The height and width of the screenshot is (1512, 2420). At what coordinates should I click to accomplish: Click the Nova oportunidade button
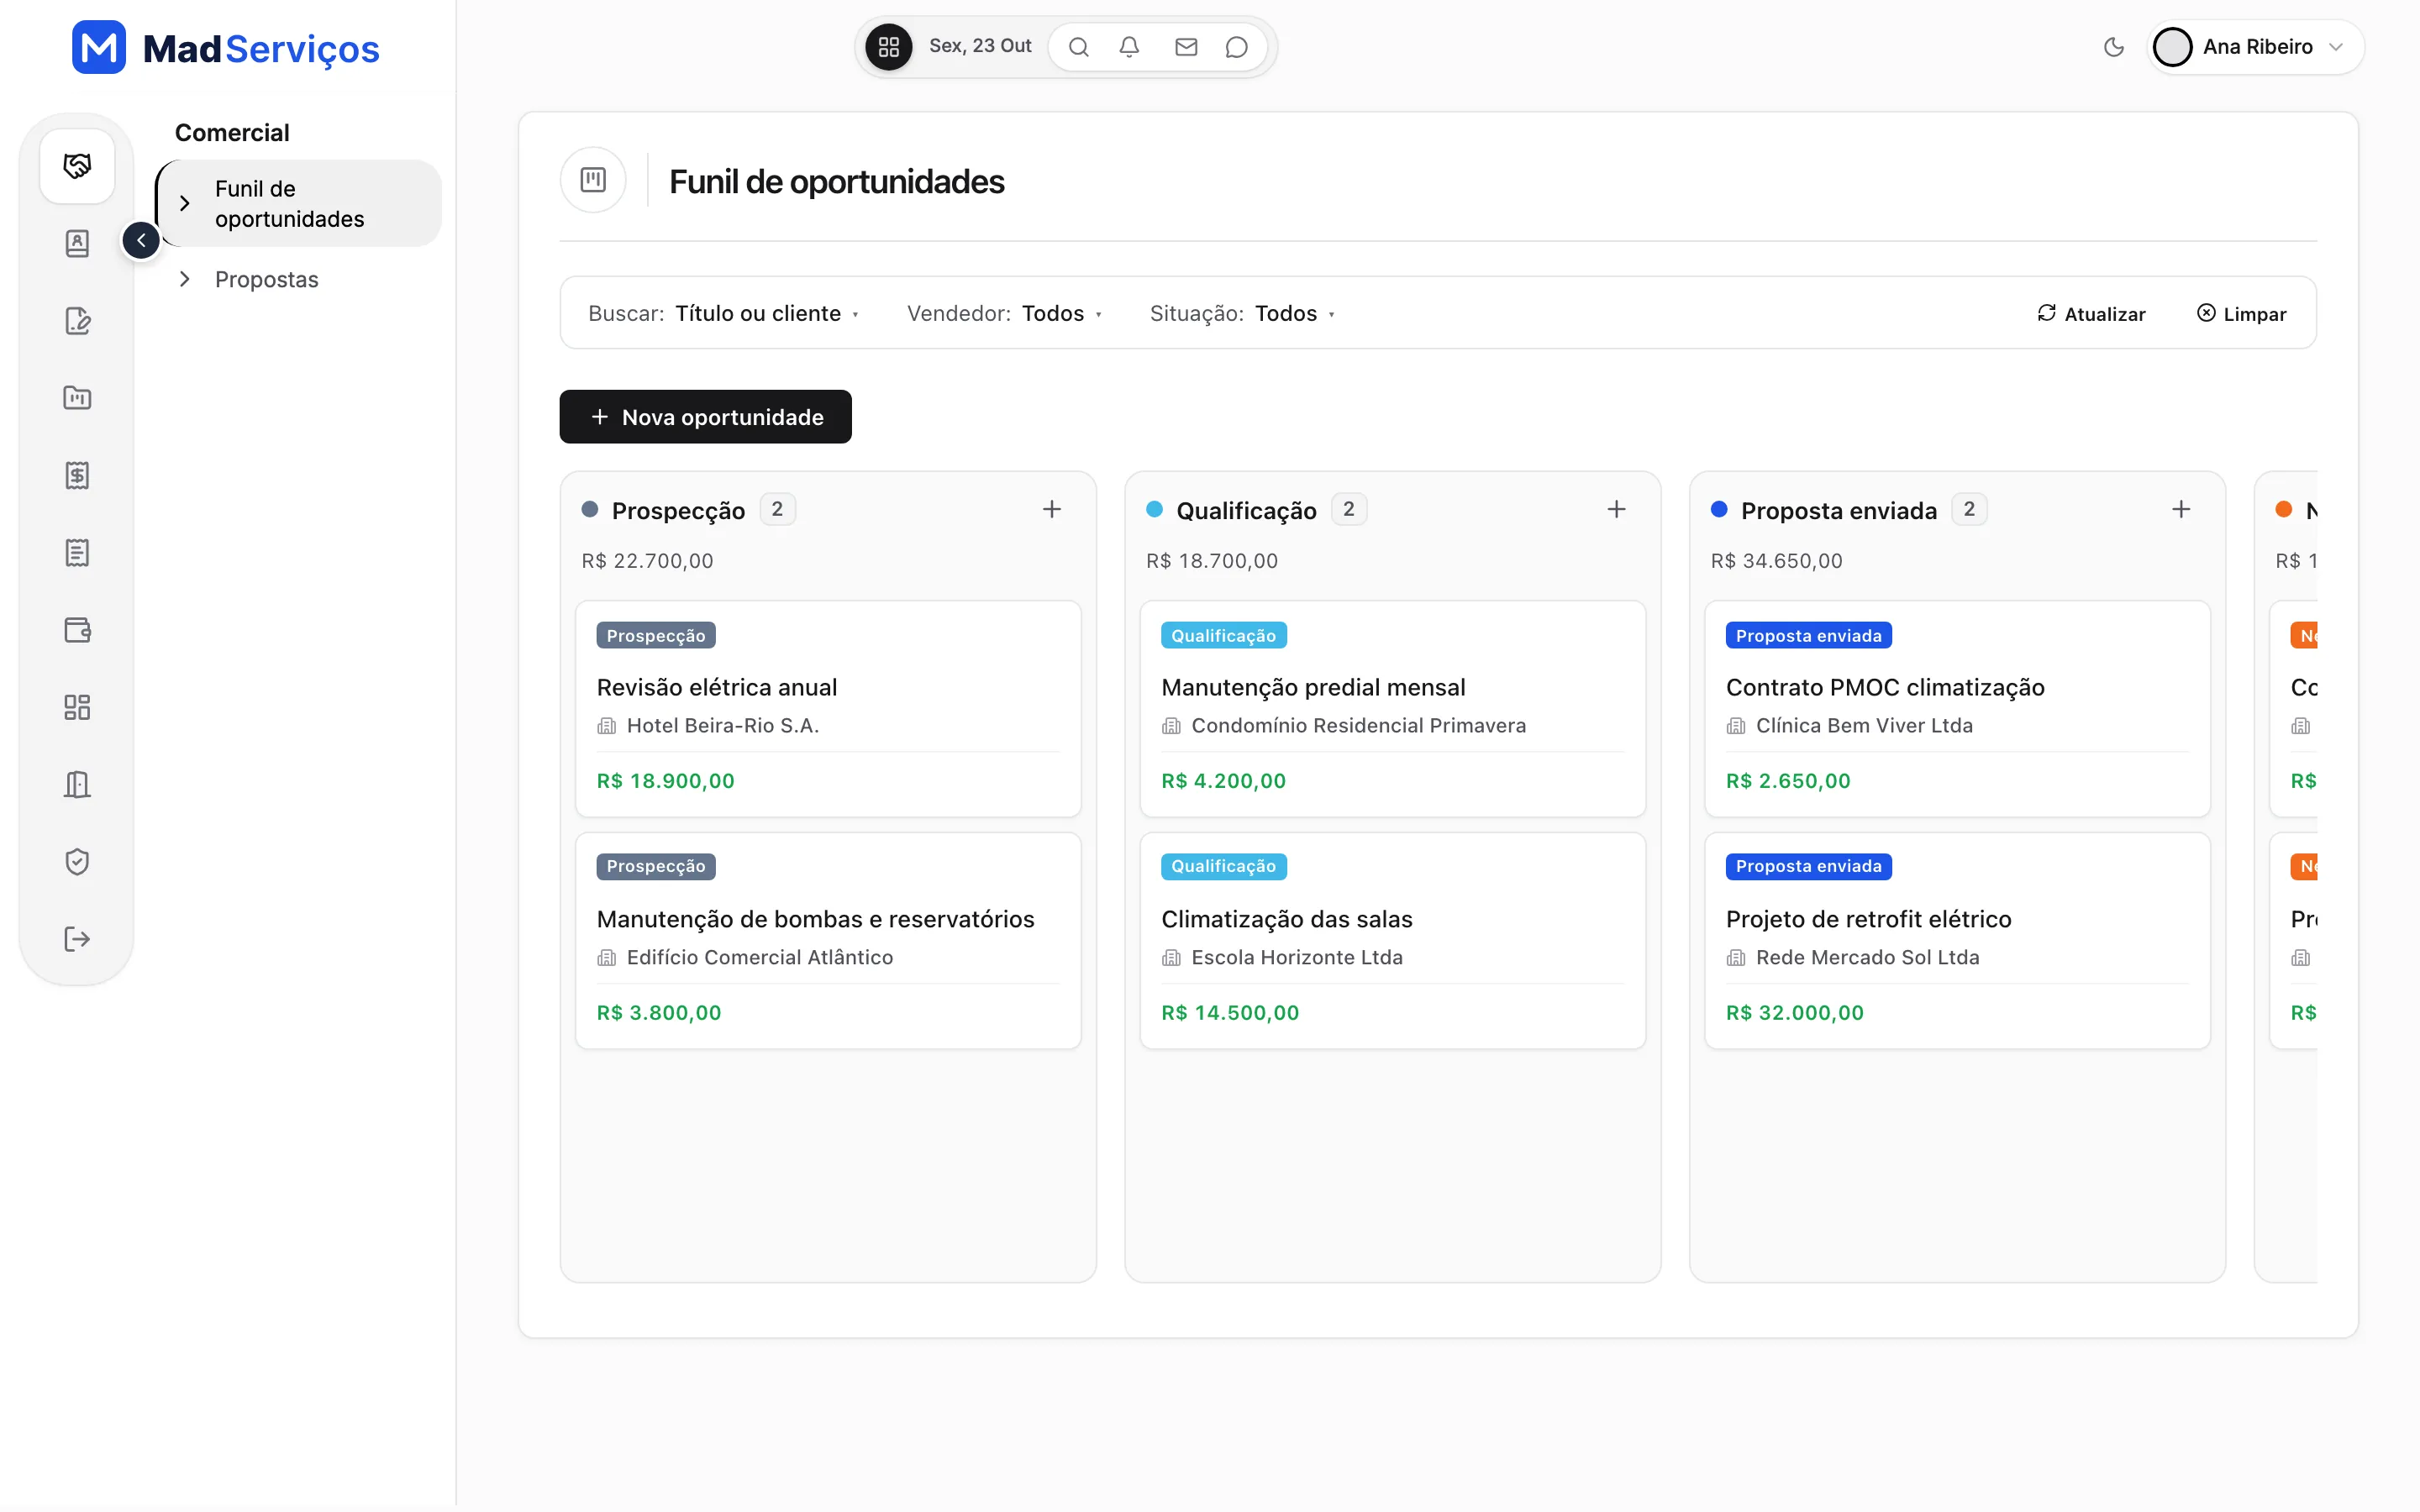click(x=705, y=417)
